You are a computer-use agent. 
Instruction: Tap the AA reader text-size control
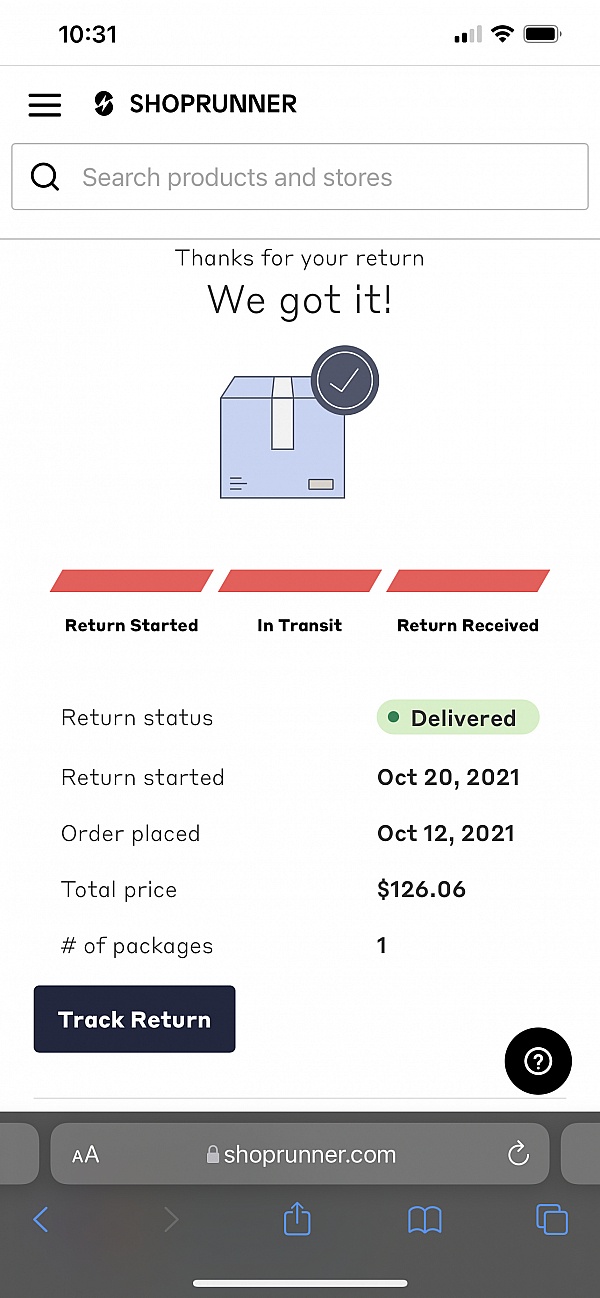tap(86, 1155)
